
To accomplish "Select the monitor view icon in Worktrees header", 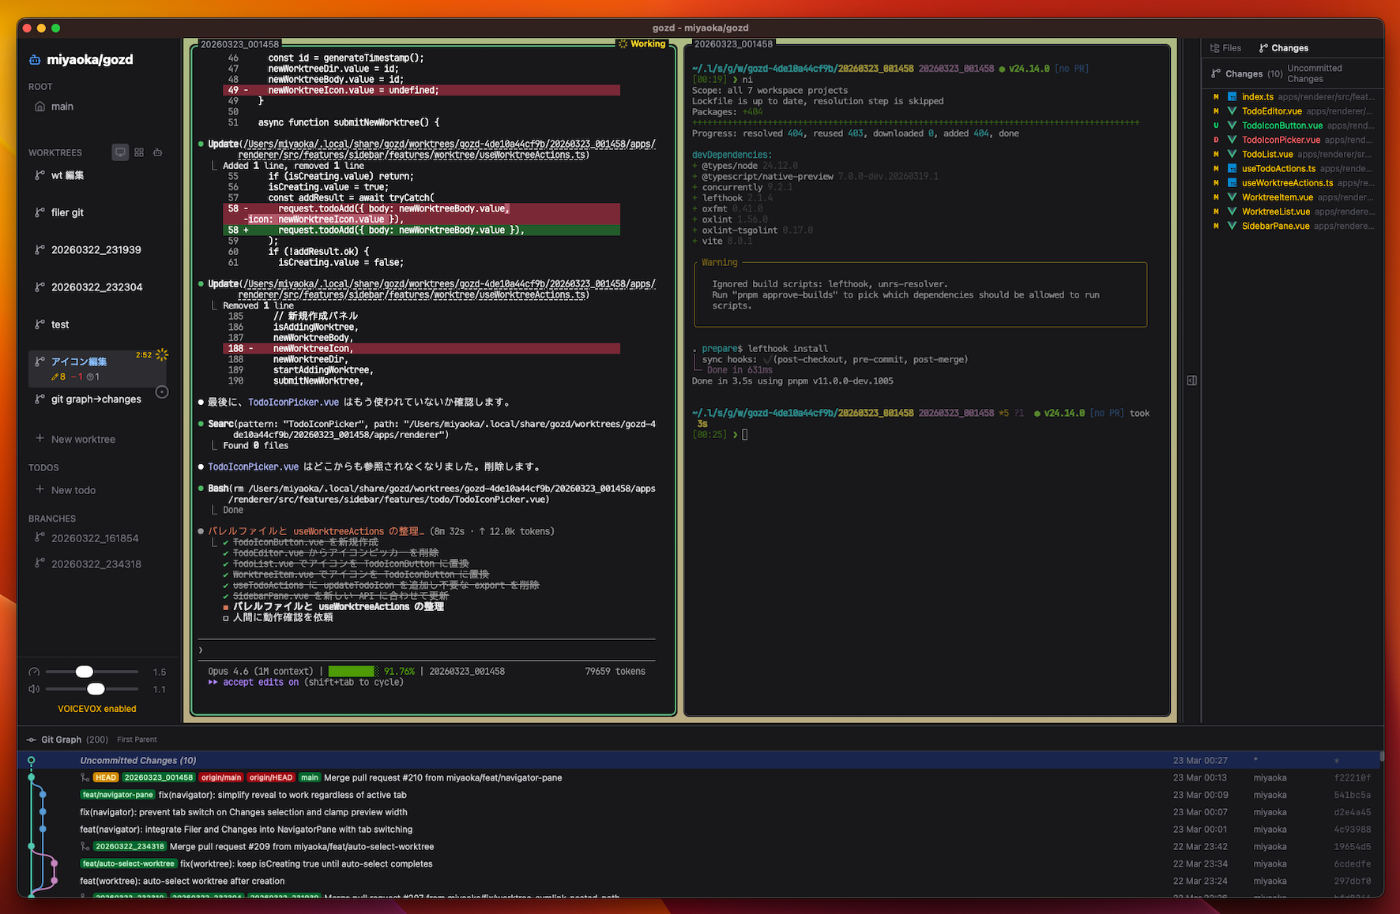I will (x=120, y=152).
